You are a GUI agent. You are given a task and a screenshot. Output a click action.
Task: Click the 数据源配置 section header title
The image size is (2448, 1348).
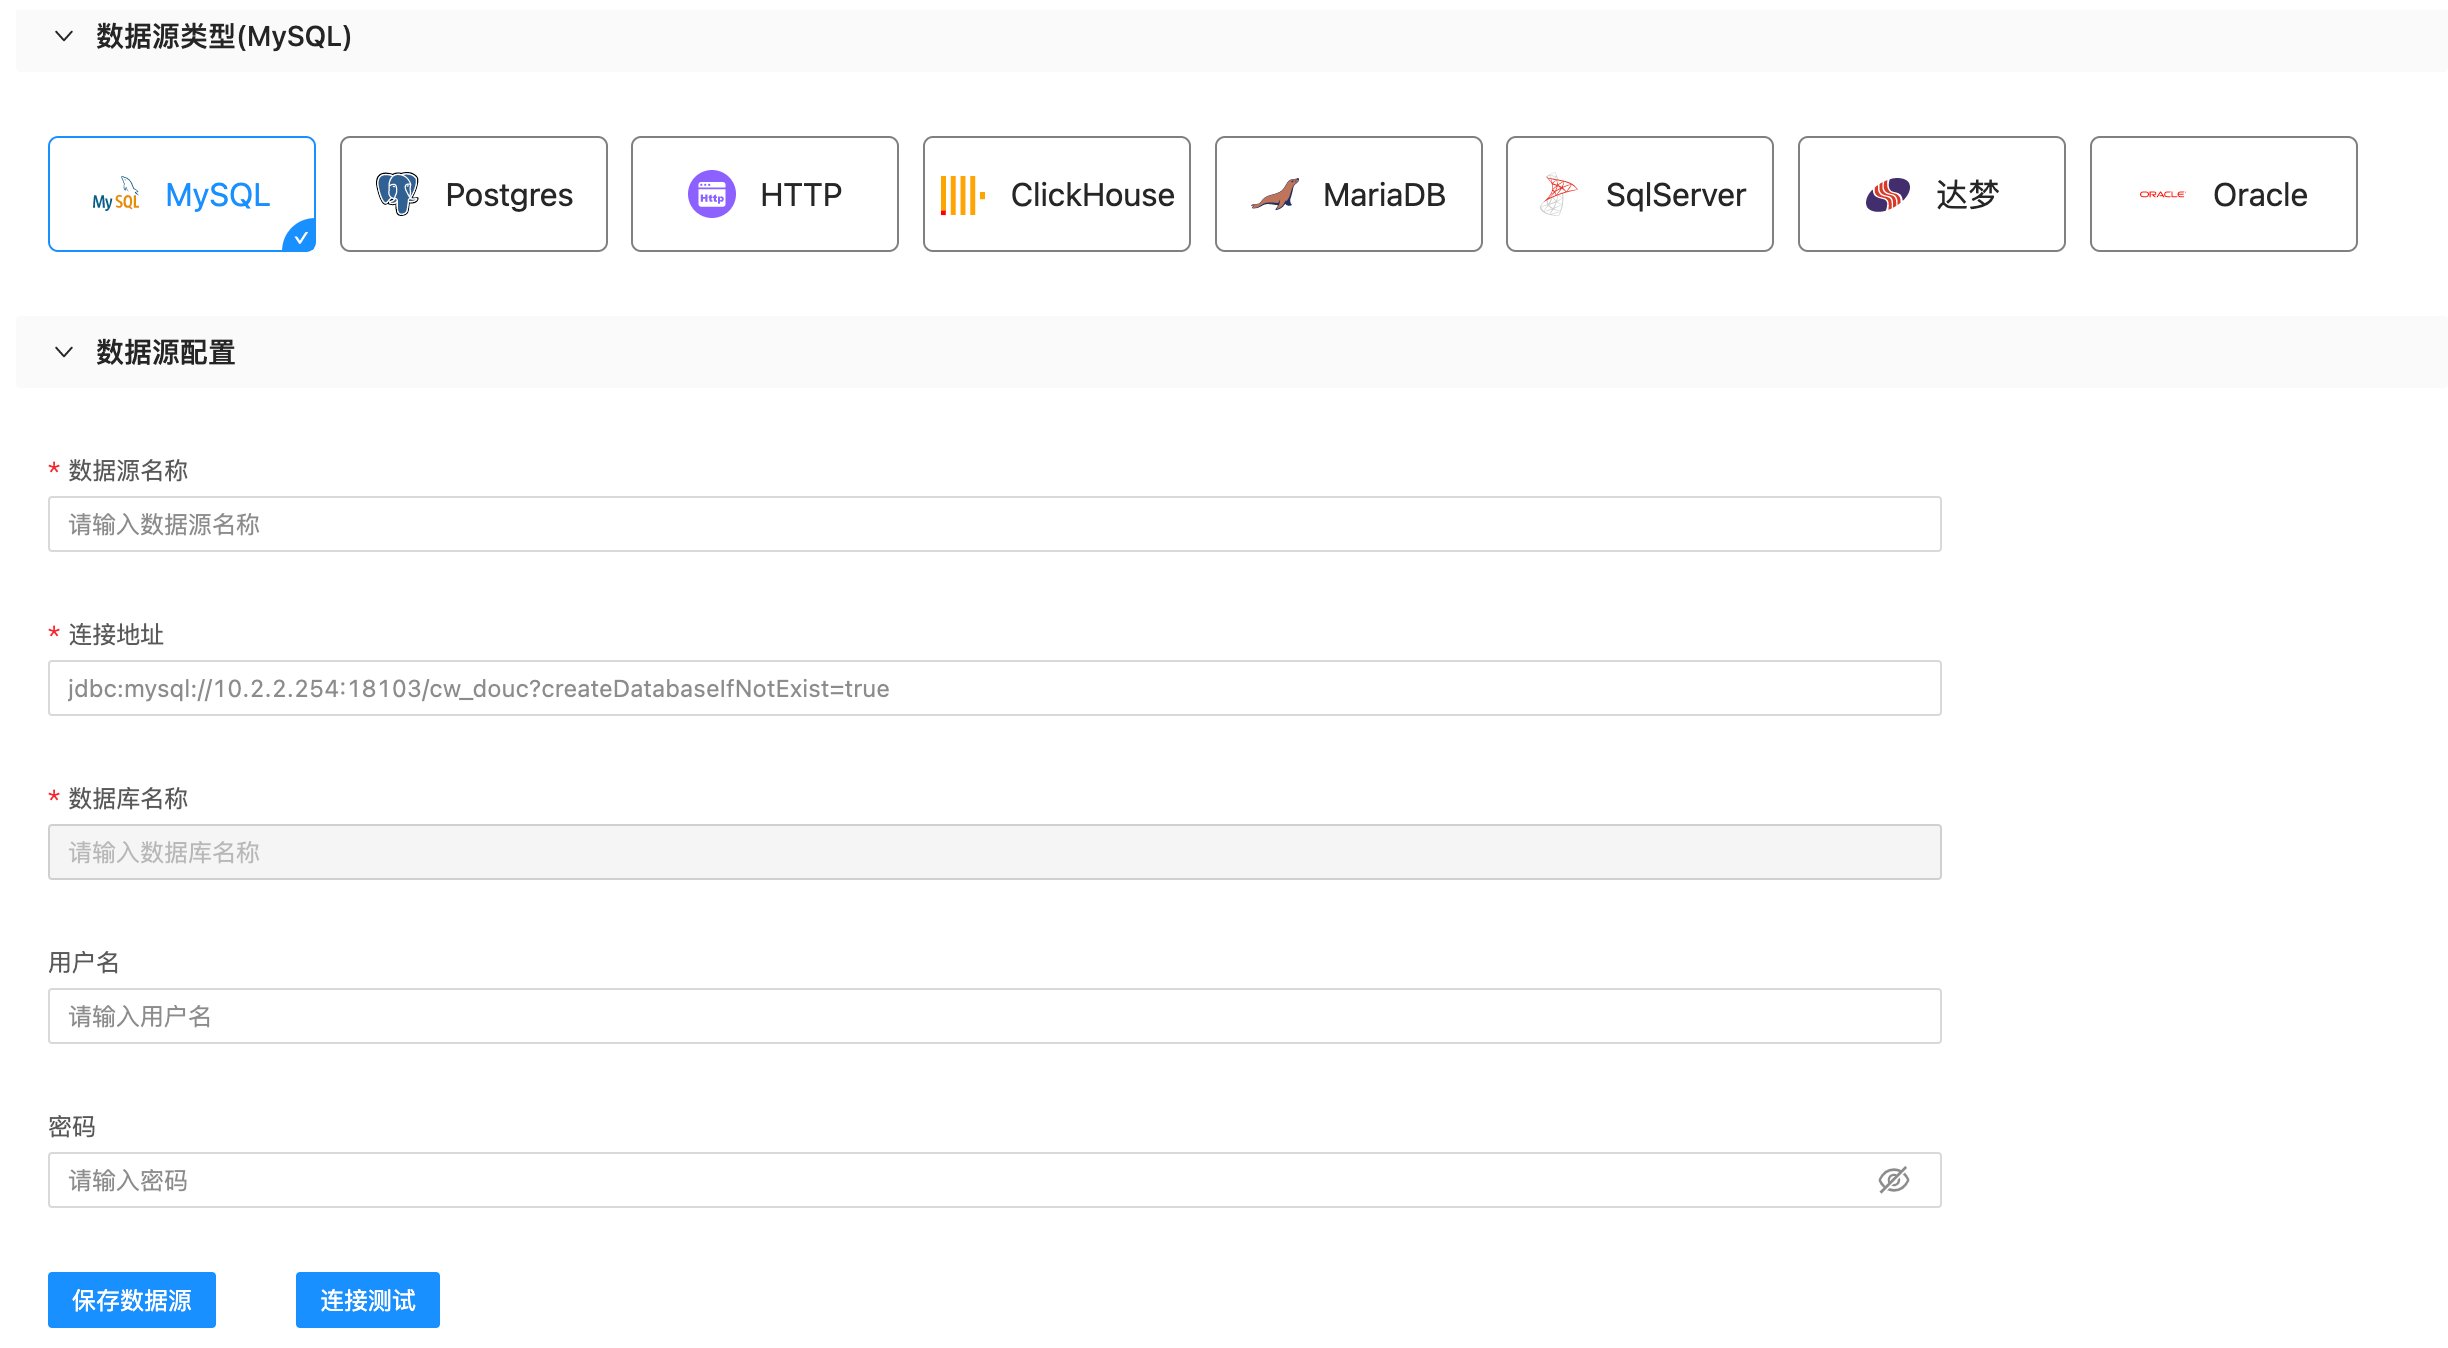point(166,352)
